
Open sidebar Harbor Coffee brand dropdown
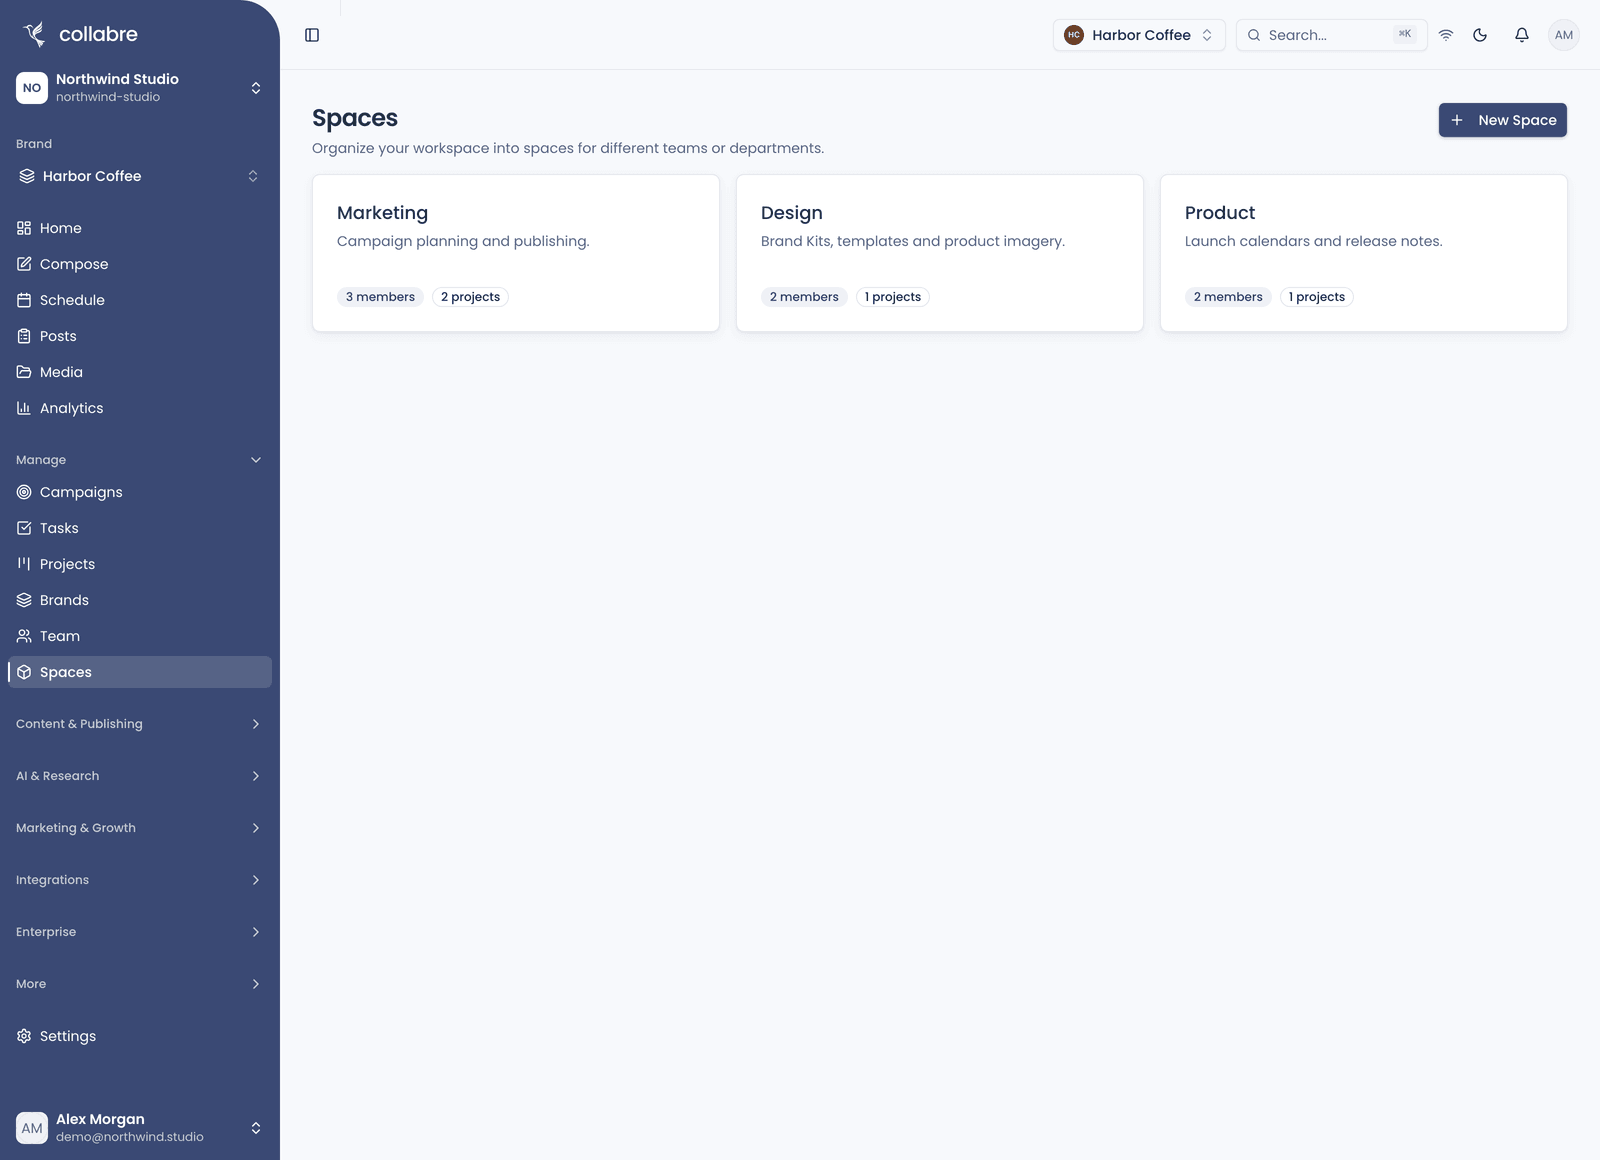pos(140,176)
